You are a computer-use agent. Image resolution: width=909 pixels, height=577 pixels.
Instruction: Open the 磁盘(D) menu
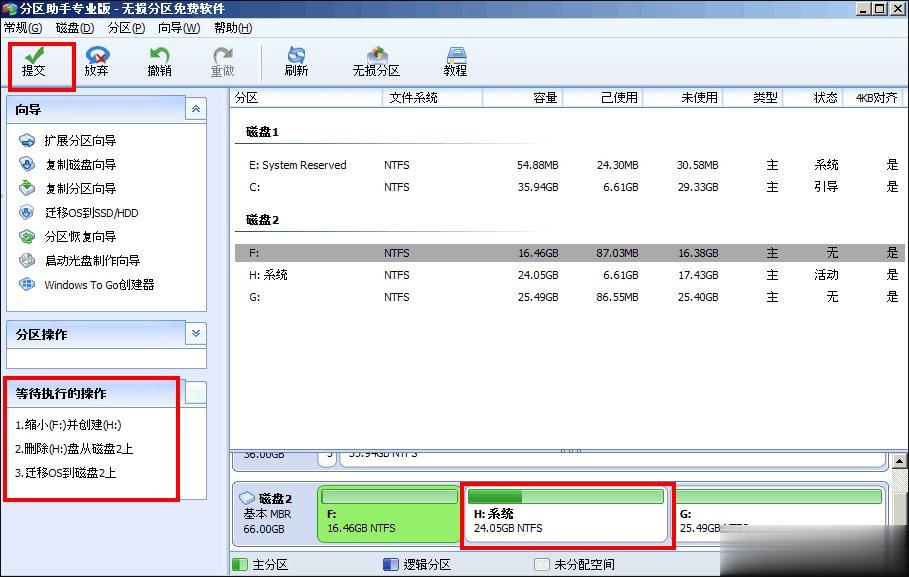click(x=75, y=28)
